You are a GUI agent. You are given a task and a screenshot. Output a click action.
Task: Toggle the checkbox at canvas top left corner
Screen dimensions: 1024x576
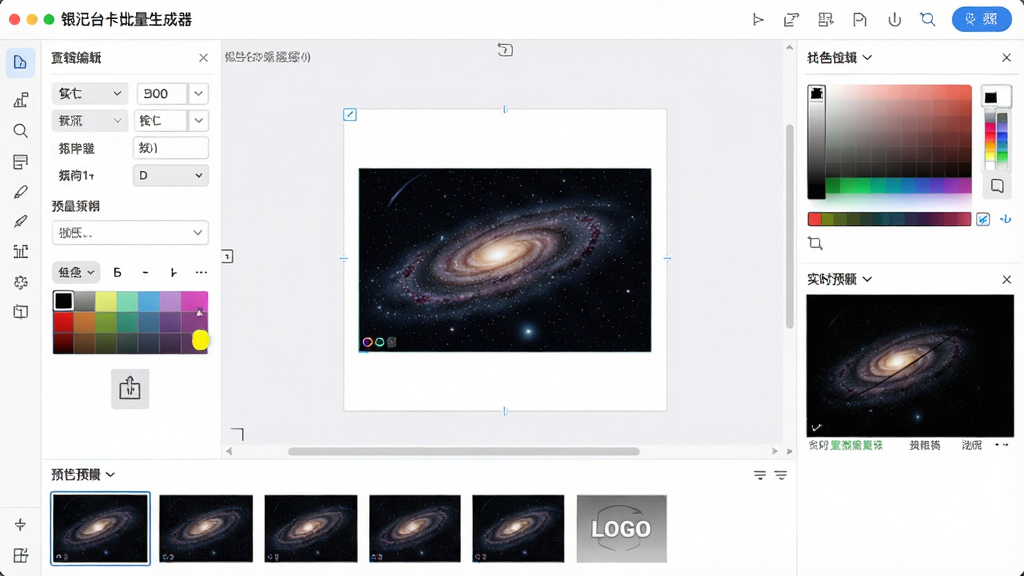[350, 115]
